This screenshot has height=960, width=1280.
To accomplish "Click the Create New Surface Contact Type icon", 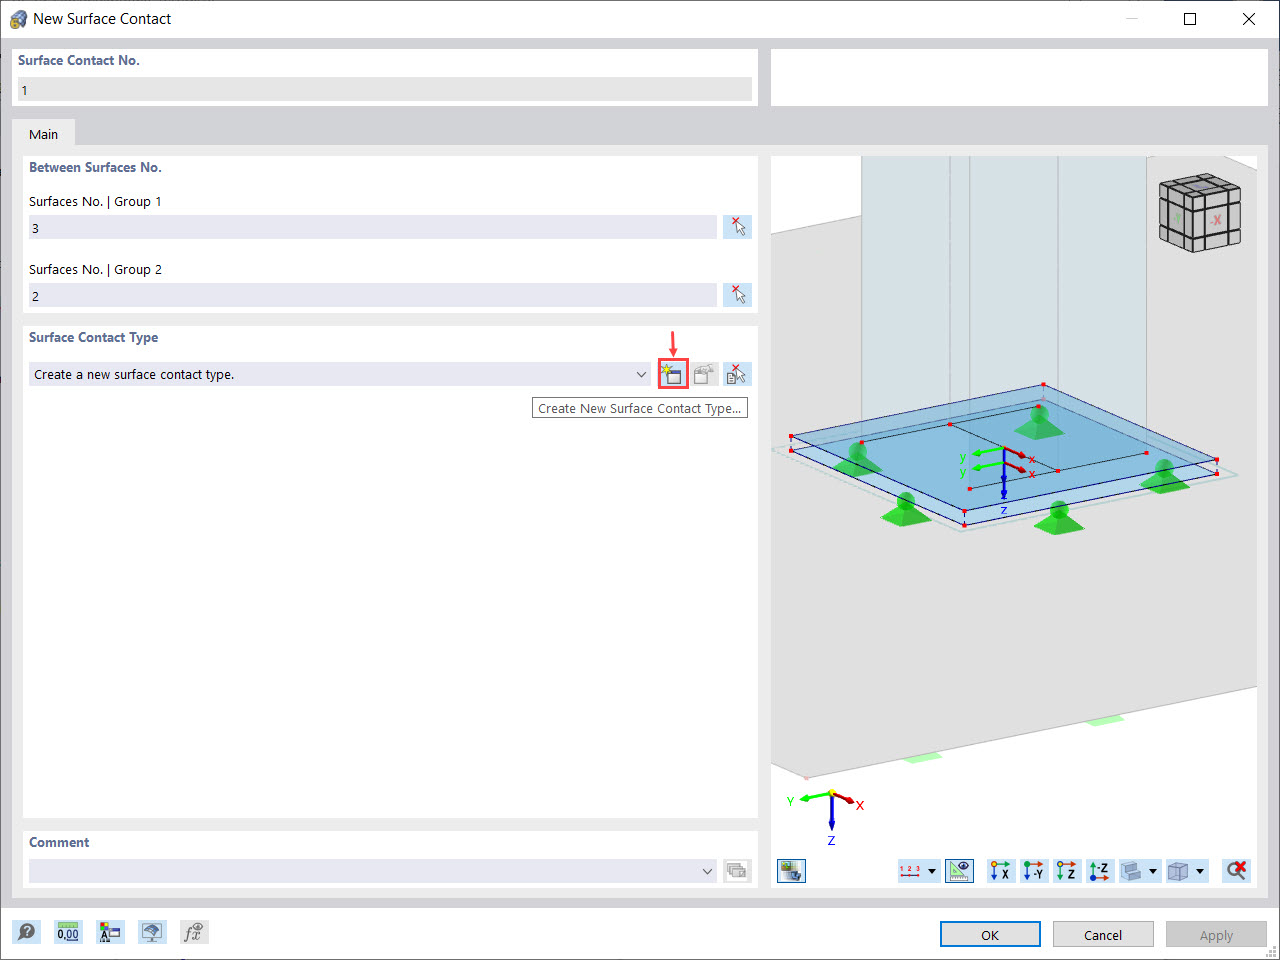I will point(673,374).
